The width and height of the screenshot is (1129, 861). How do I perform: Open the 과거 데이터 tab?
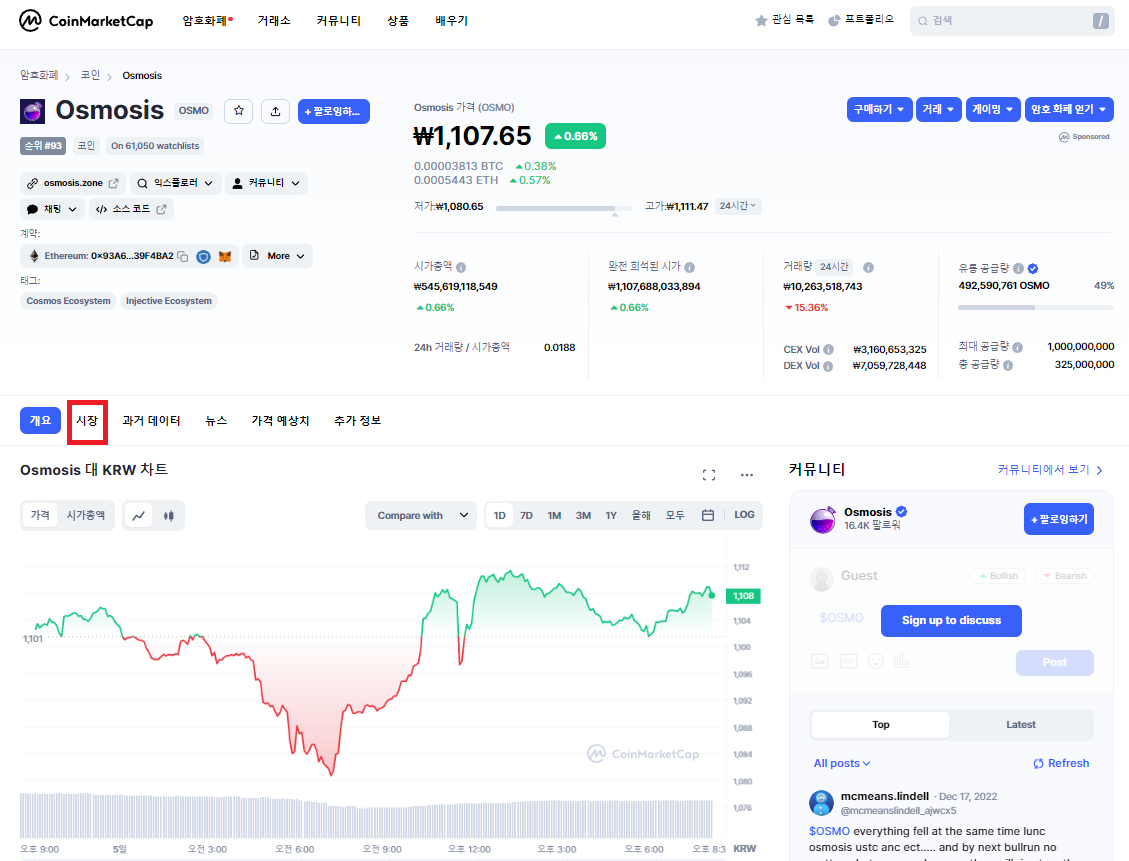151,421
